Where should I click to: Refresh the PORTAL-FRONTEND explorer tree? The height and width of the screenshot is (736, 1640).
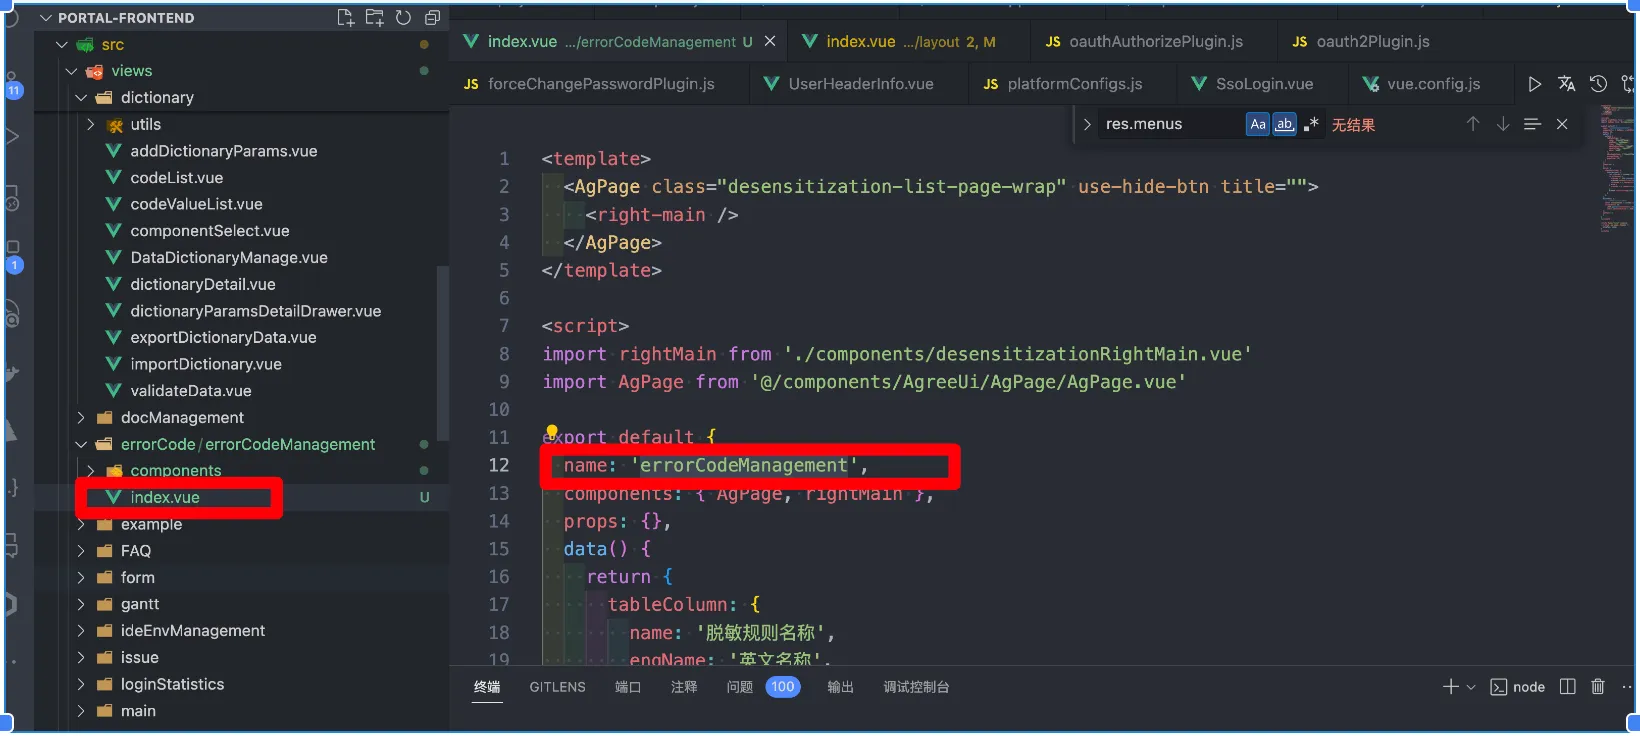click(x=403, y=17)
